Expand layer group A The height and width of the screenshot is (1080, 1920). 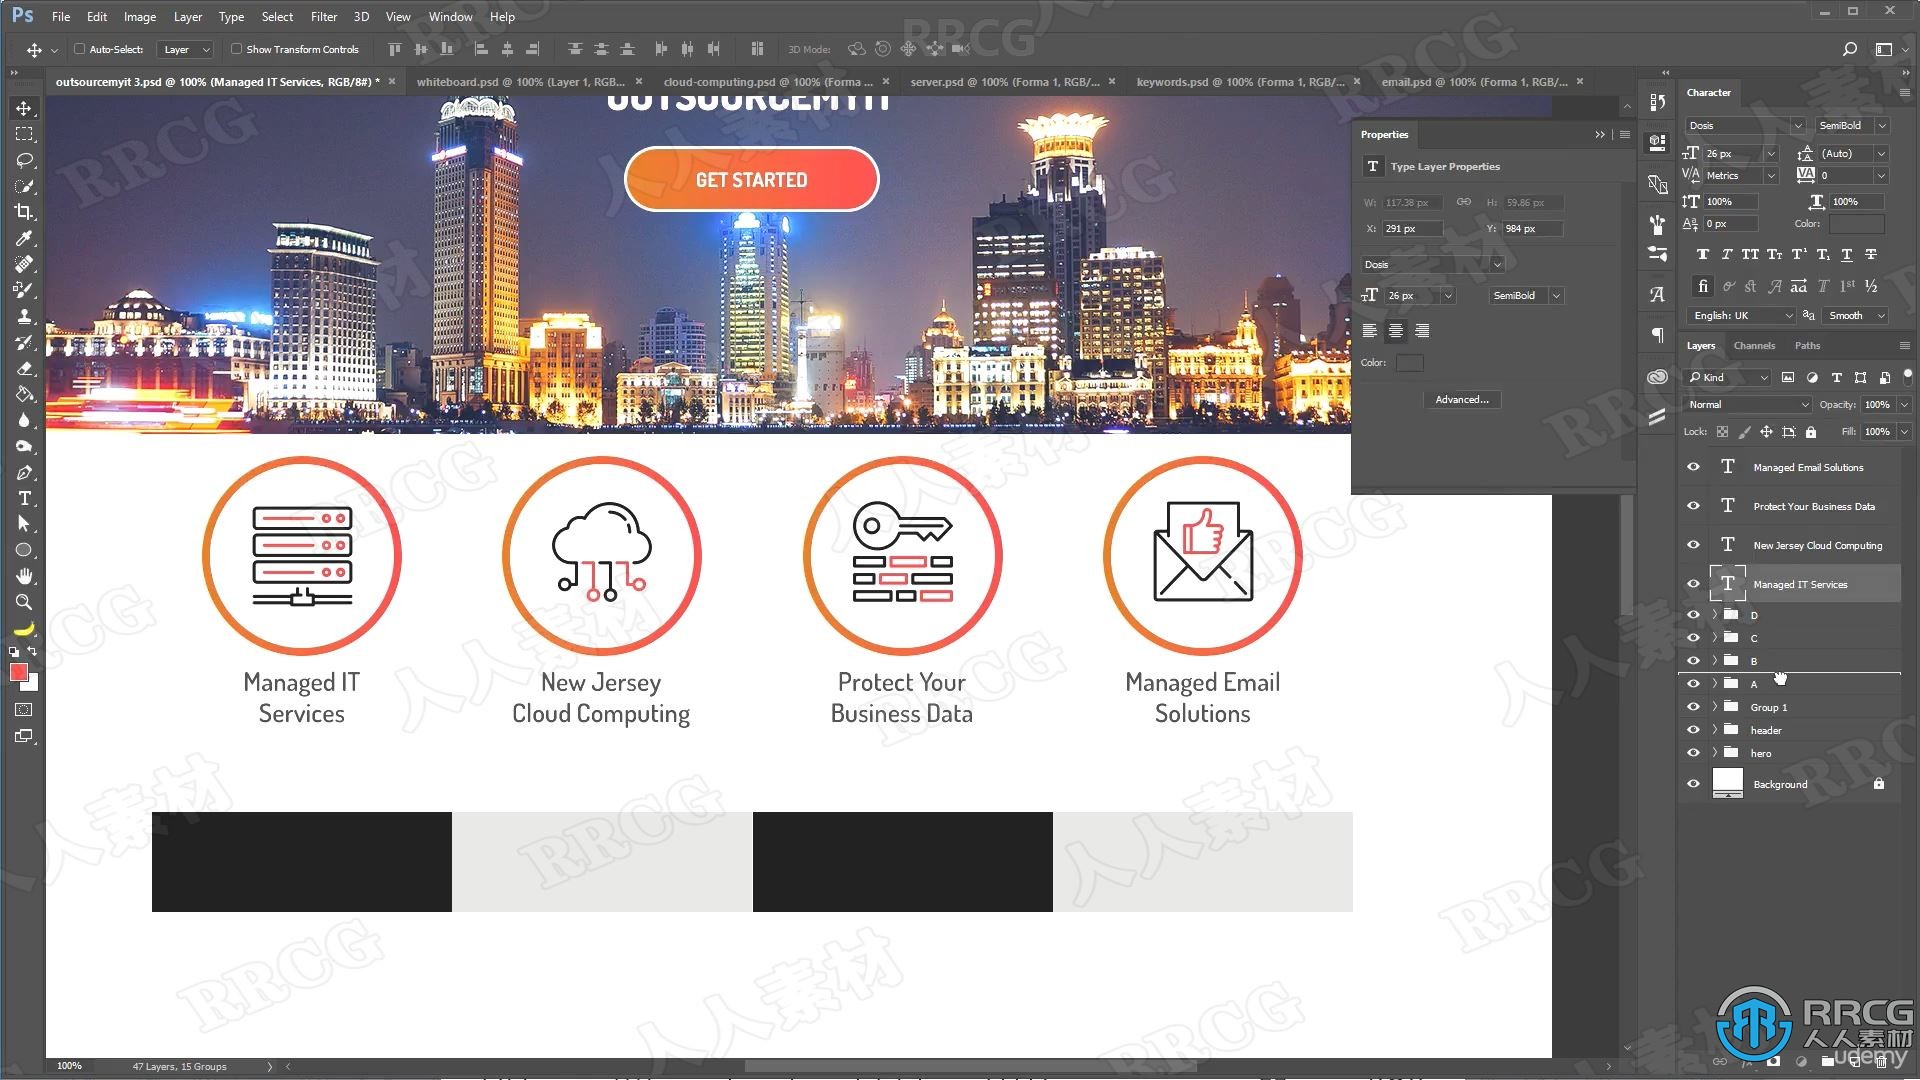click(1714, 683)
